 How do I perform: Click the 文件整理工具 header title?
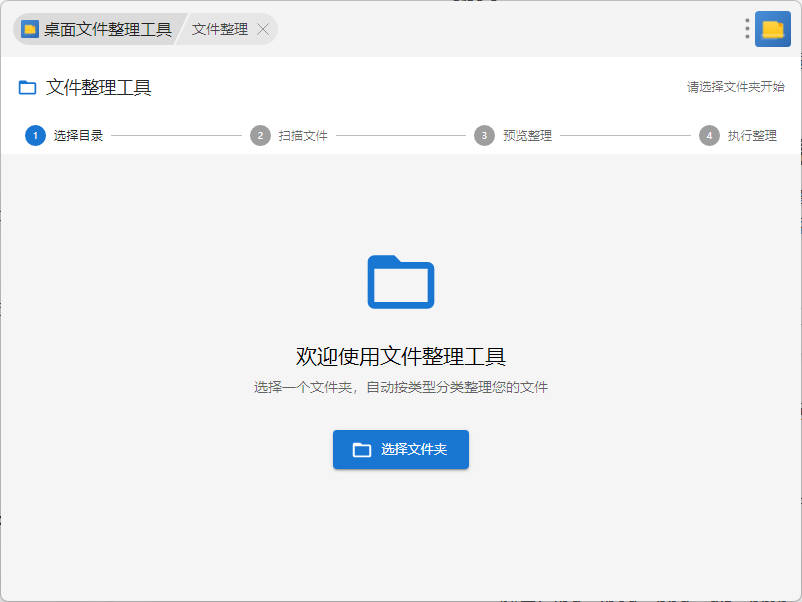(x=99, y=88)
